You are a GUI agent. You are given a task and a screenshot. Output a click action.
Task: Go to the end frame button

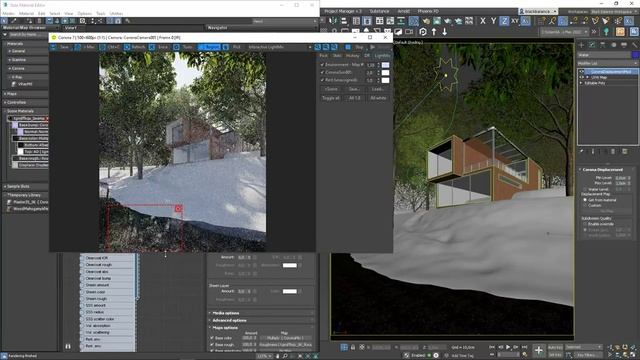pyautogui.click(x=524, y=347)
